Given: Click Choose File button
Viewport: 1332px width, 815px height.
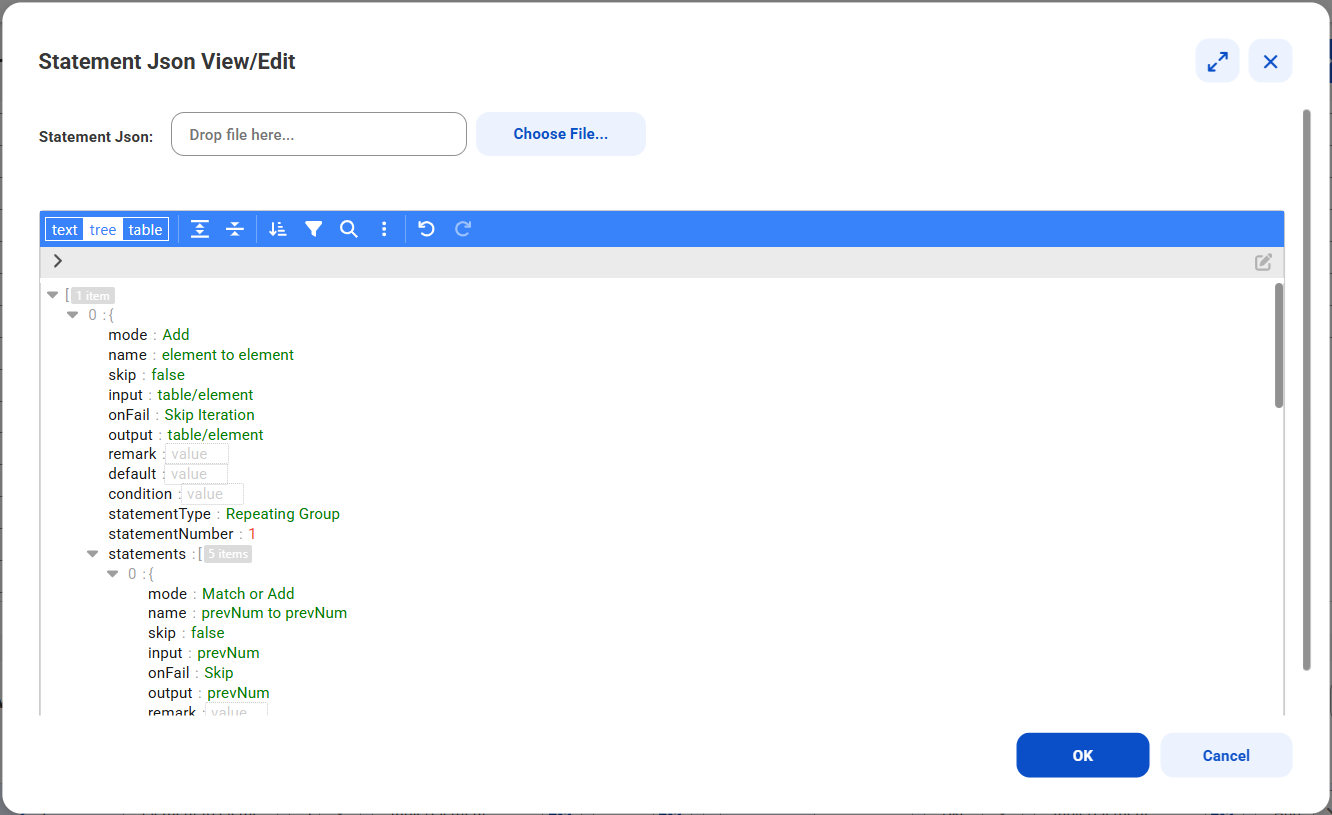Looking at the screenshot, I should [x=561, y=134].
